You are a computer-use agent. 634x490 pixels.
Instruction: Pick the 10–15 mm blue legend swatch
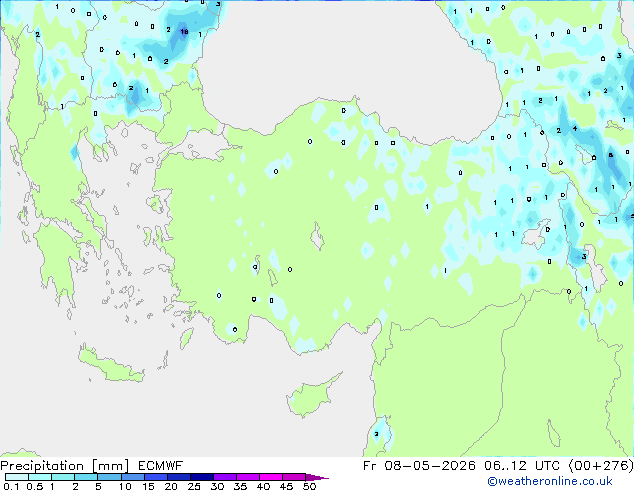[x=132, y=477]
